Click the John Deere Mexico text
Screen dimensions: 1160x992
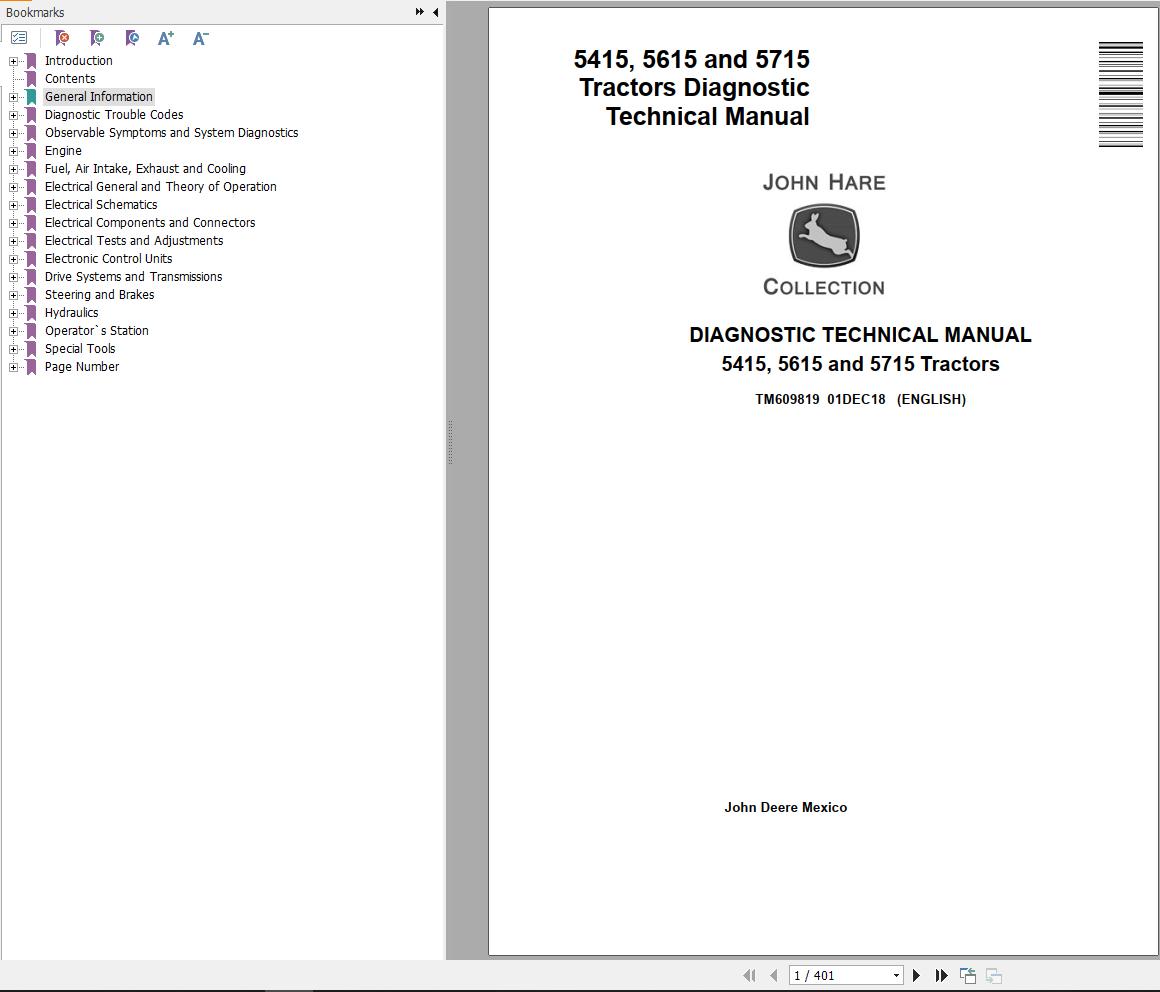point(786,808)
